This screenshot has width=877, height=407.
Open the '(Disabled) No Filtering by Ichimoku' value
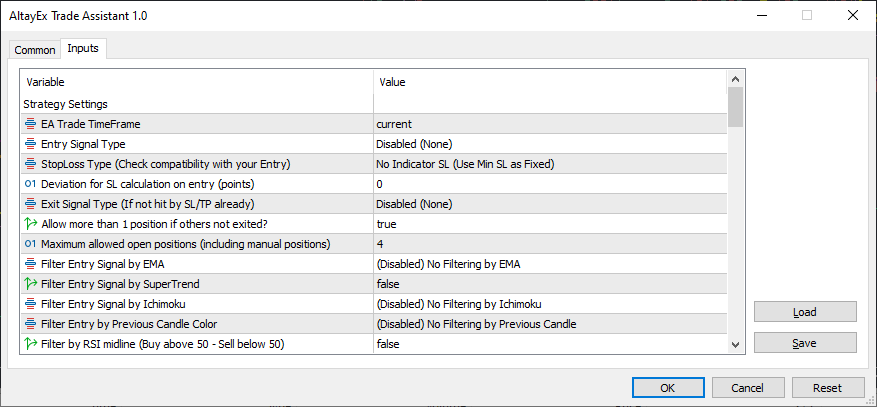(550, 304)
